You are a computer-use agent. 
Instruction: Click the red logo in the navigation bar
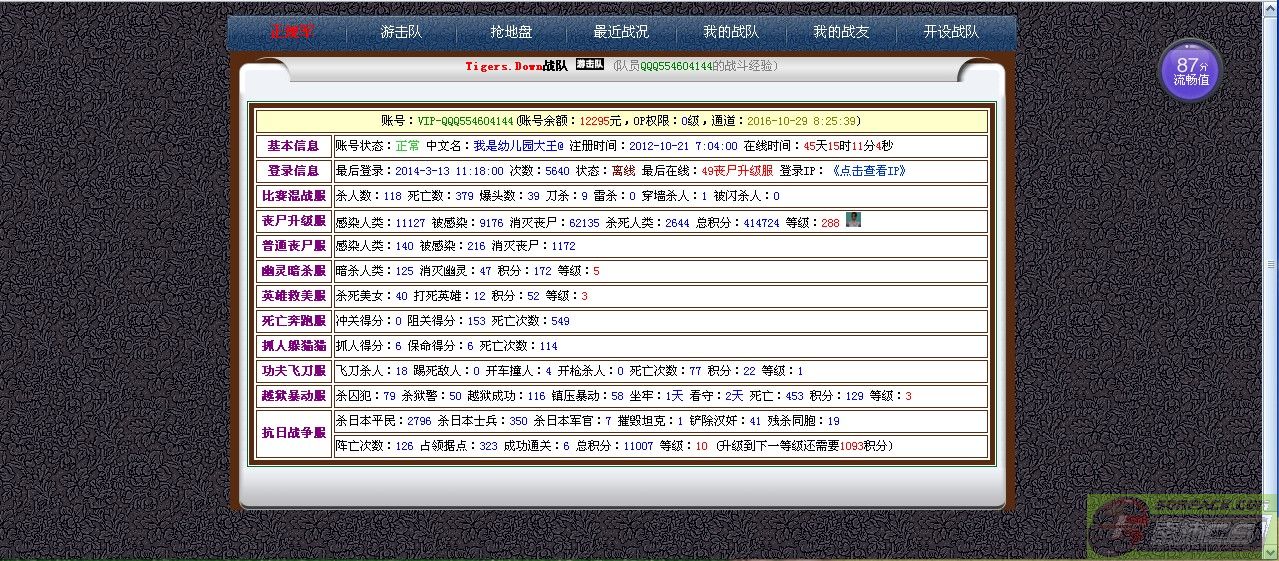[291, 32]
